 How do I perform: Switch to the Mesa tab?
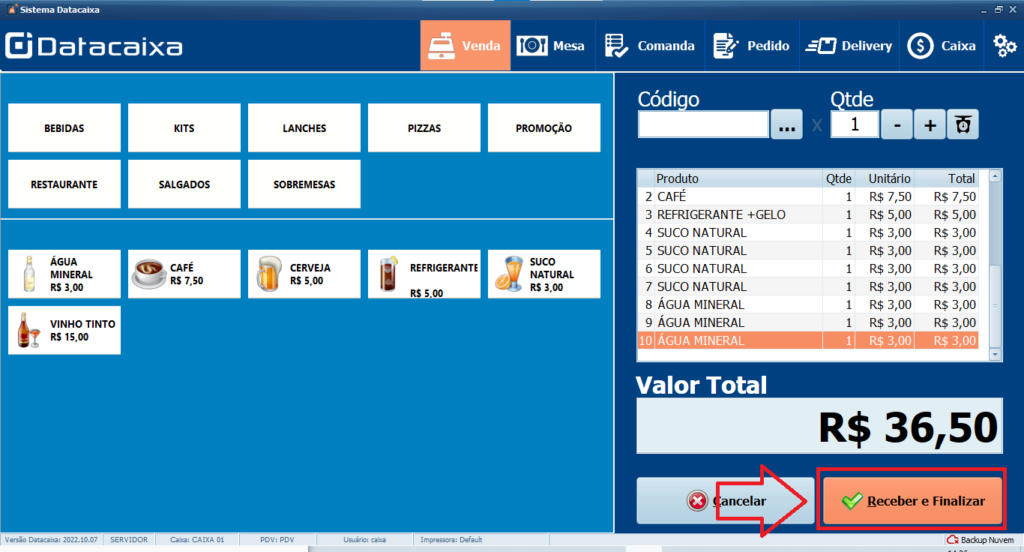point(551,46)
